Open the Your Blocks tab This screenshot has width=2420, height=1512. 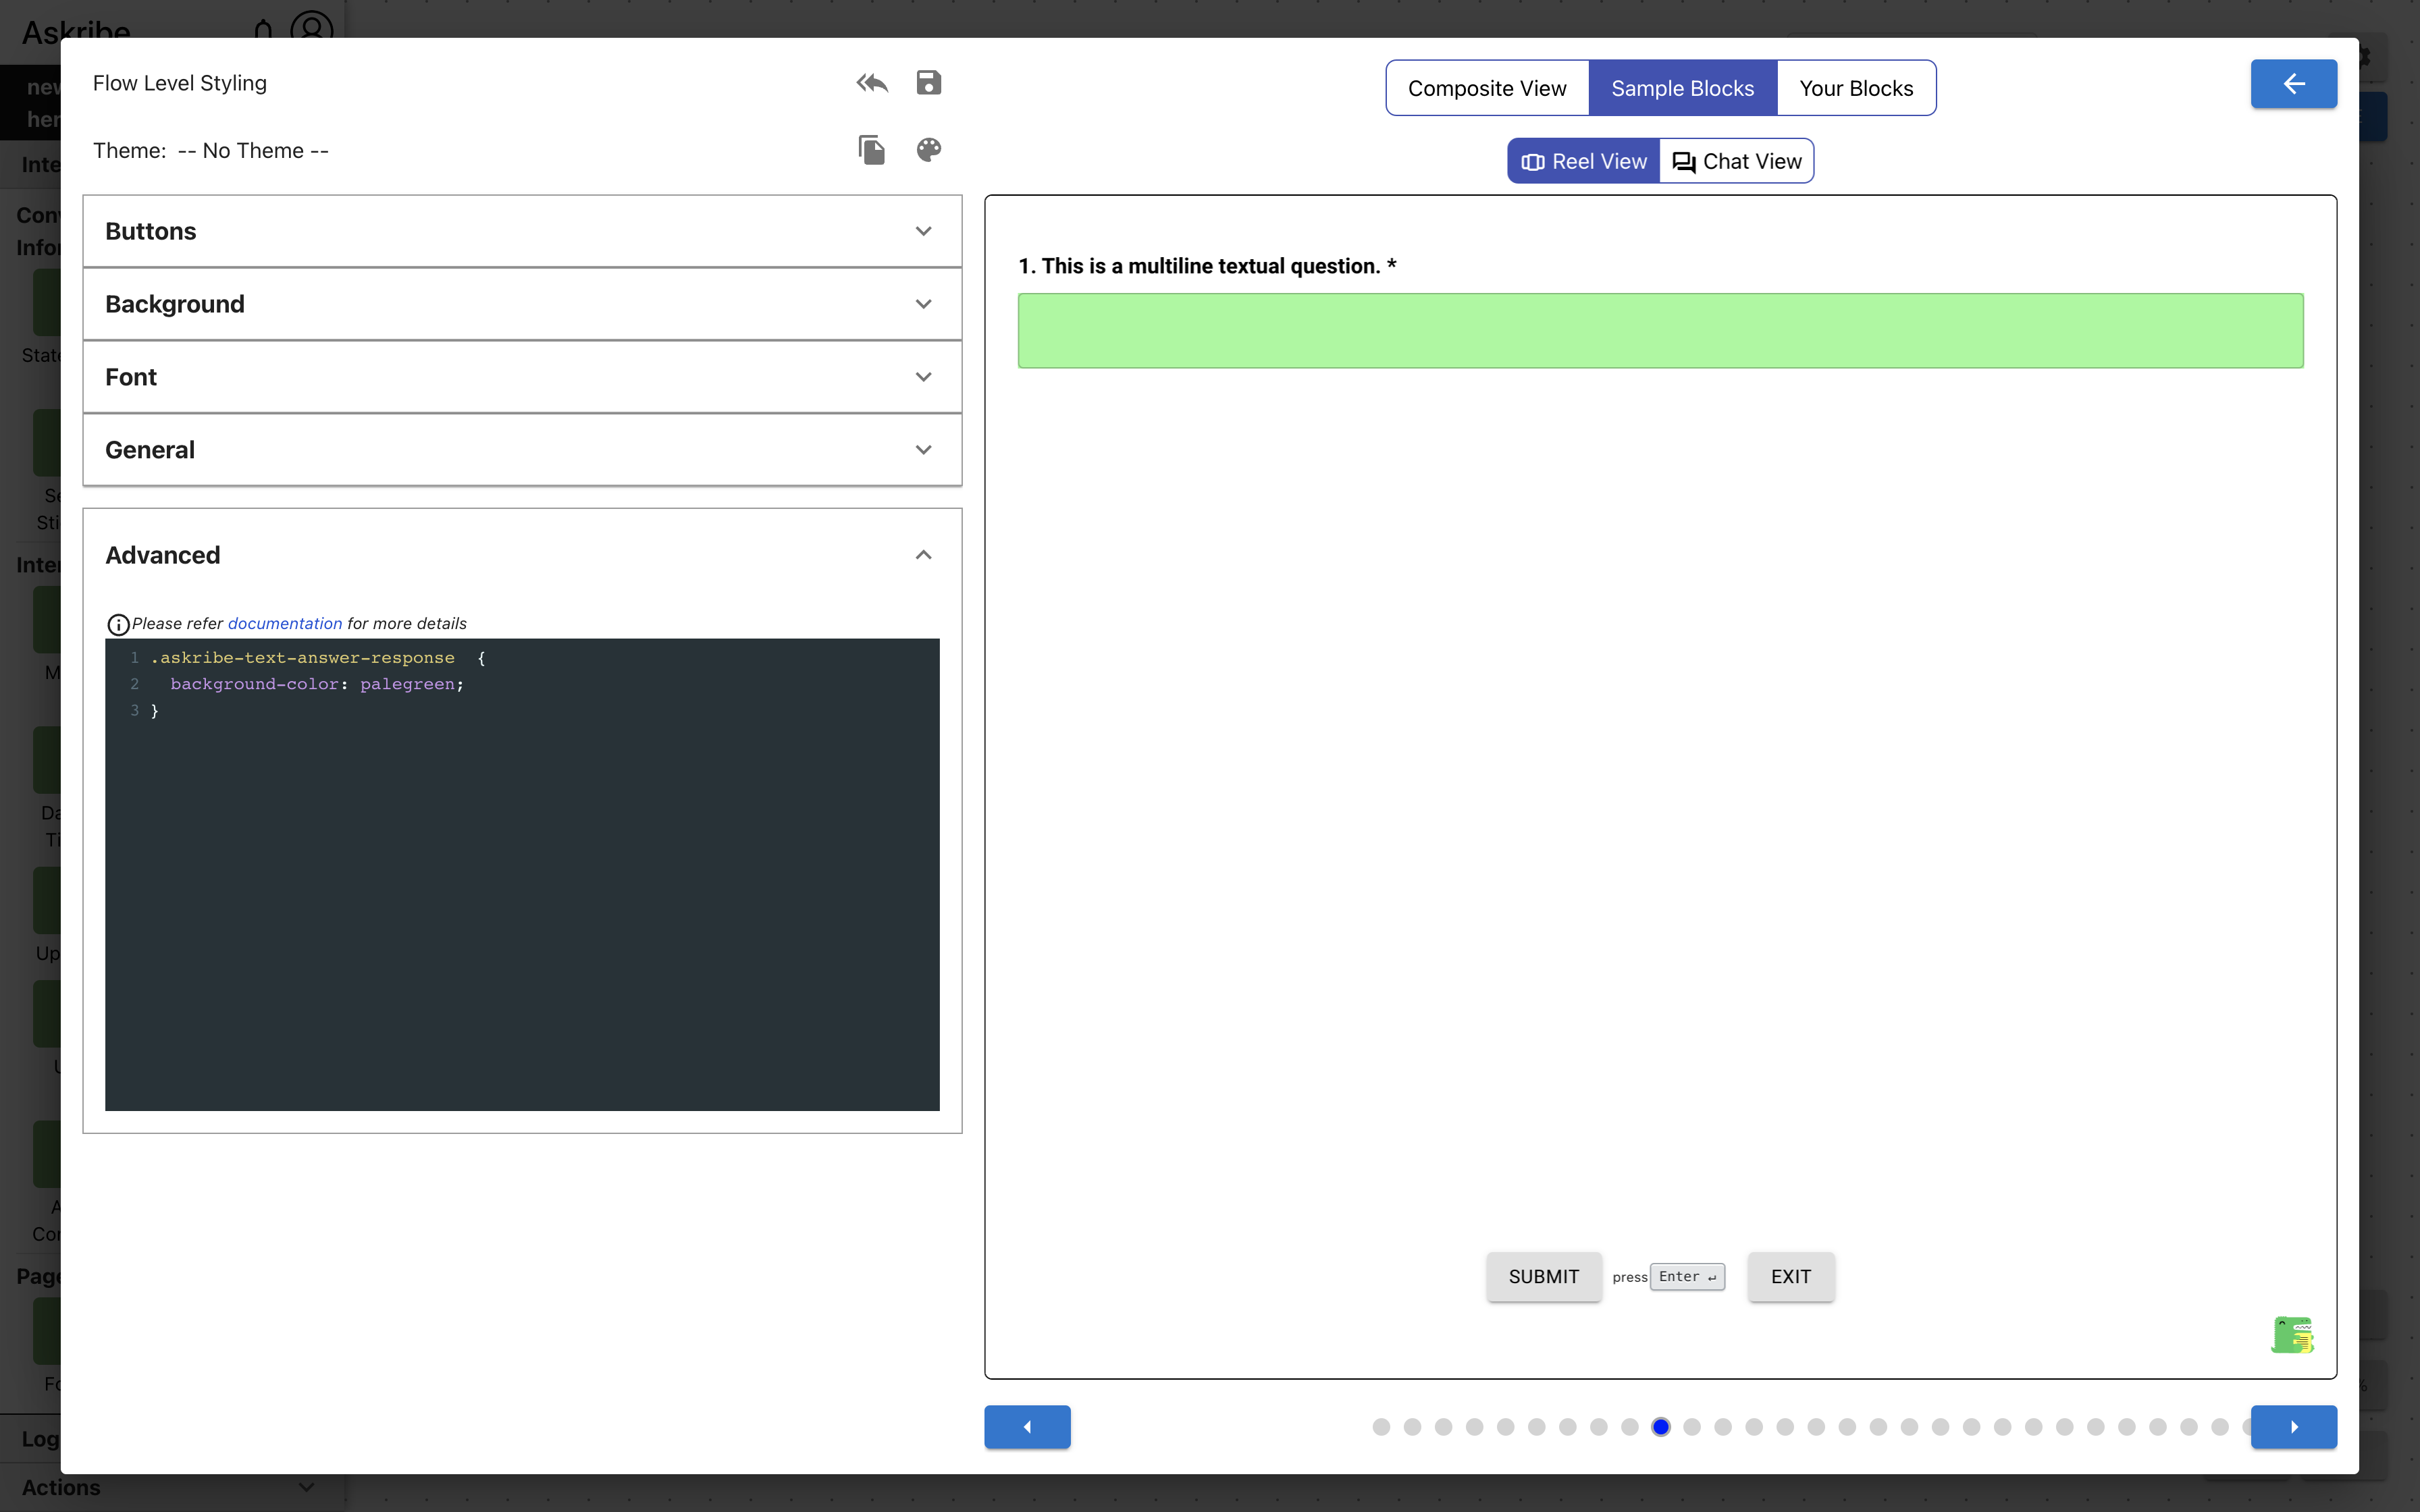pyautogui.click(x=1856, y=88)
